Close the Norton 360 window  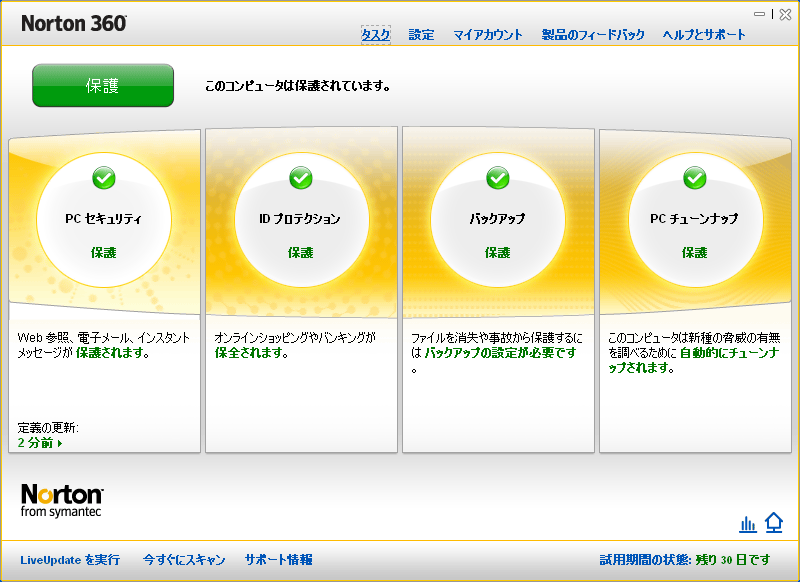point(786,14)
